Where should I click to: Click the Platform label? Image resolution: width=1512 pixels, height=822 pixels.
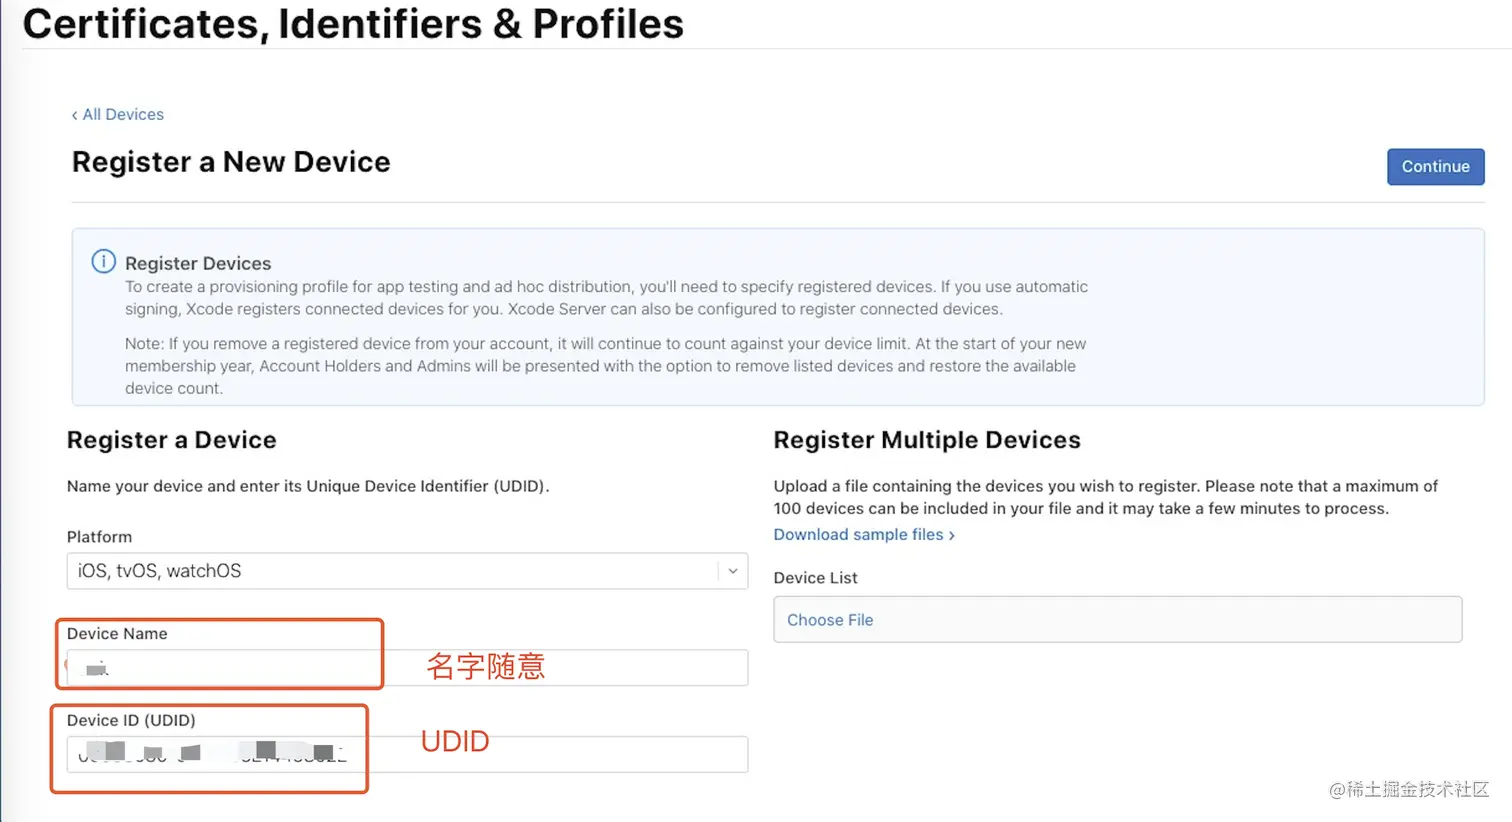(x=99, y=537)
